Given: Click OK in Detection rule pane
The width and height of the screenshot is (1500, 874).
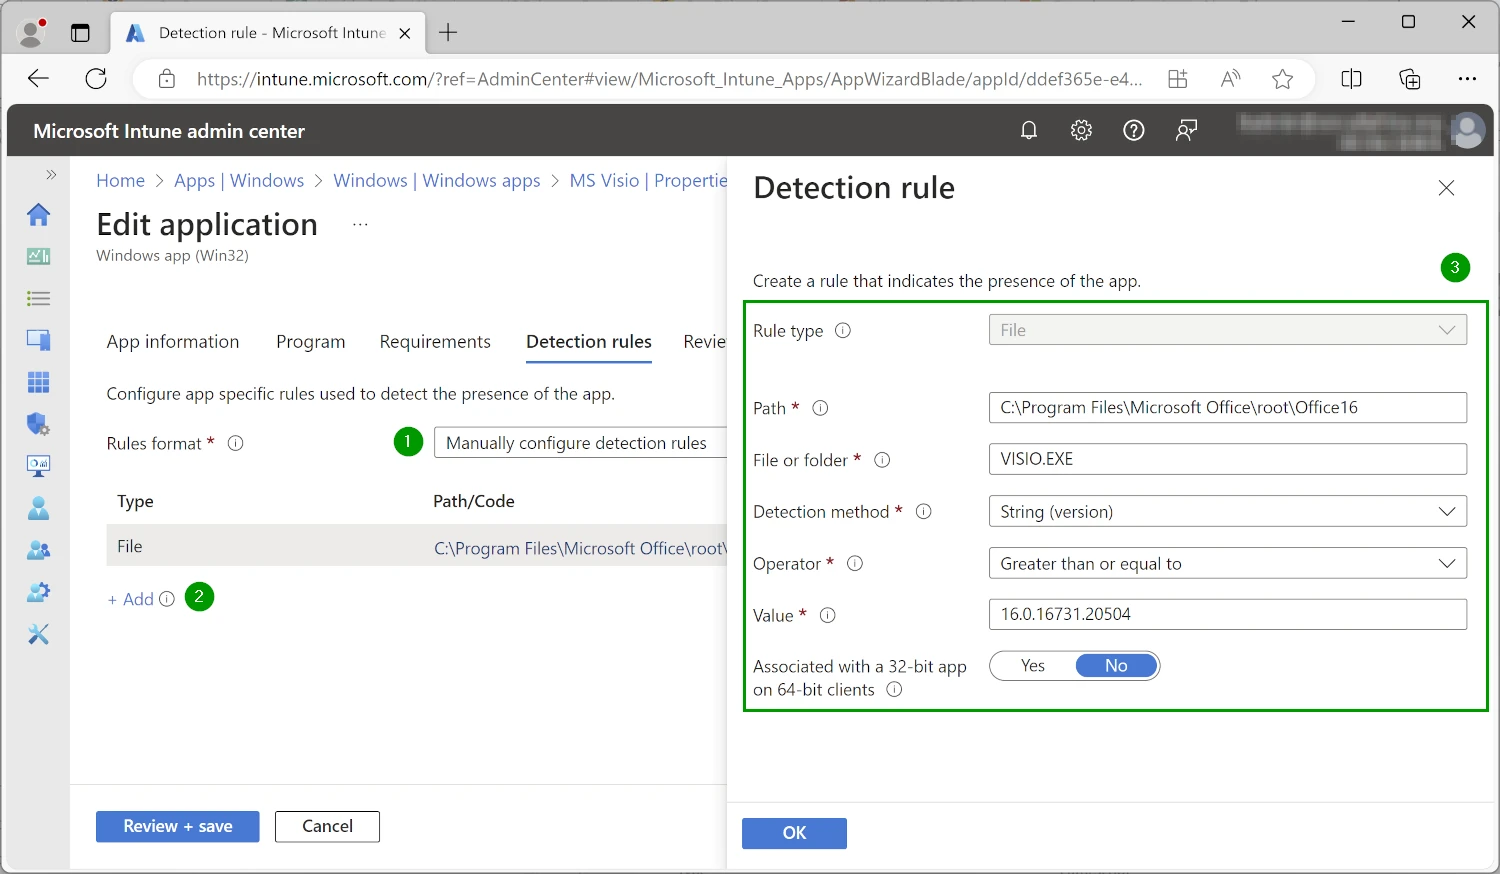Looking at the screenshot, I should point(794,833).
